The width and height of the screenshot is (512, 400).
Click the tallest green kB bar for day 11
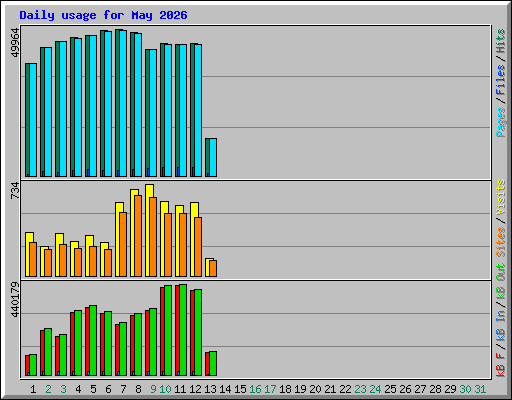pyautogui.click(x=183, y=330)
